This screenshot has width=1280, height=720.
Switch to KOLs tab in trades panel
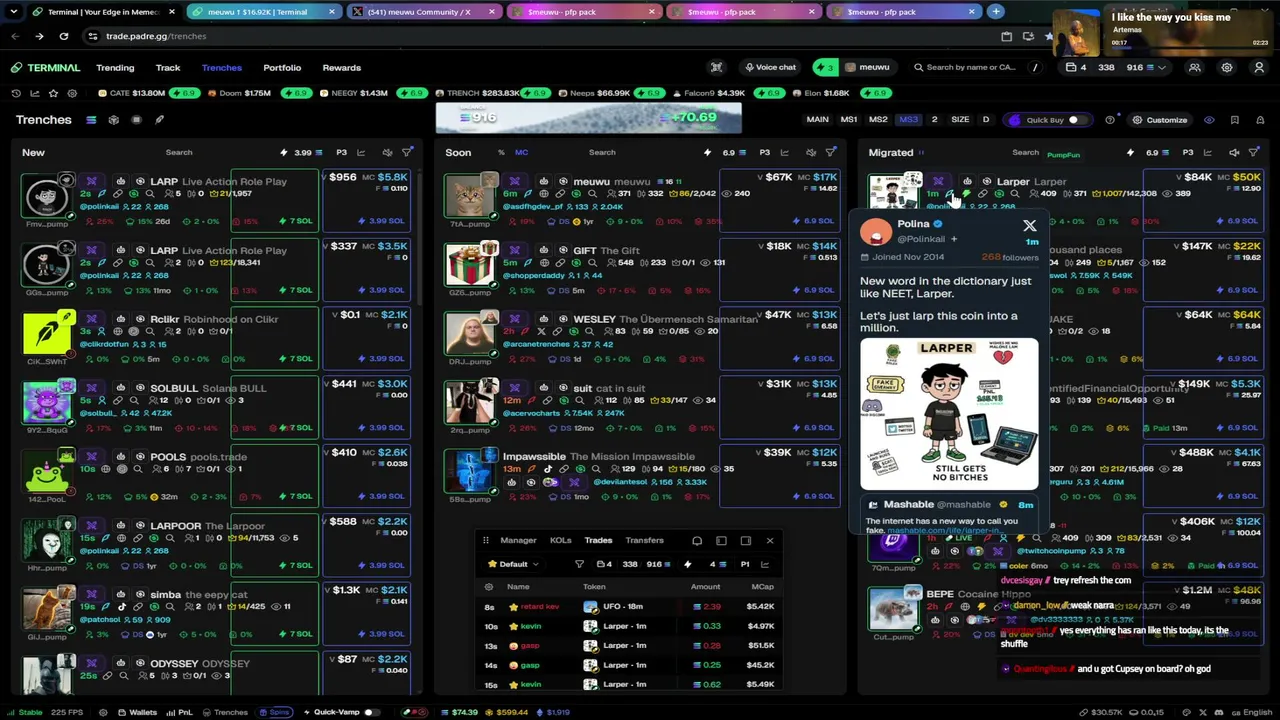(561, 541)
